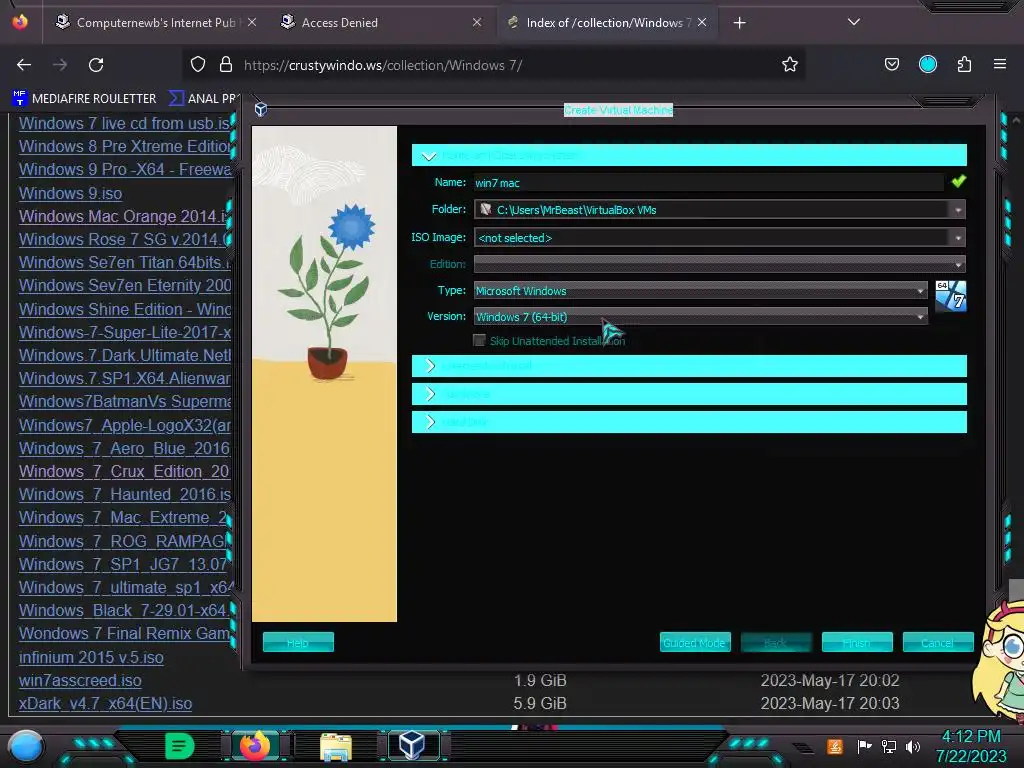1024x768 pixels.
Task: Collapse the Name and Operating System section
Action: click(x=689, y=155)
